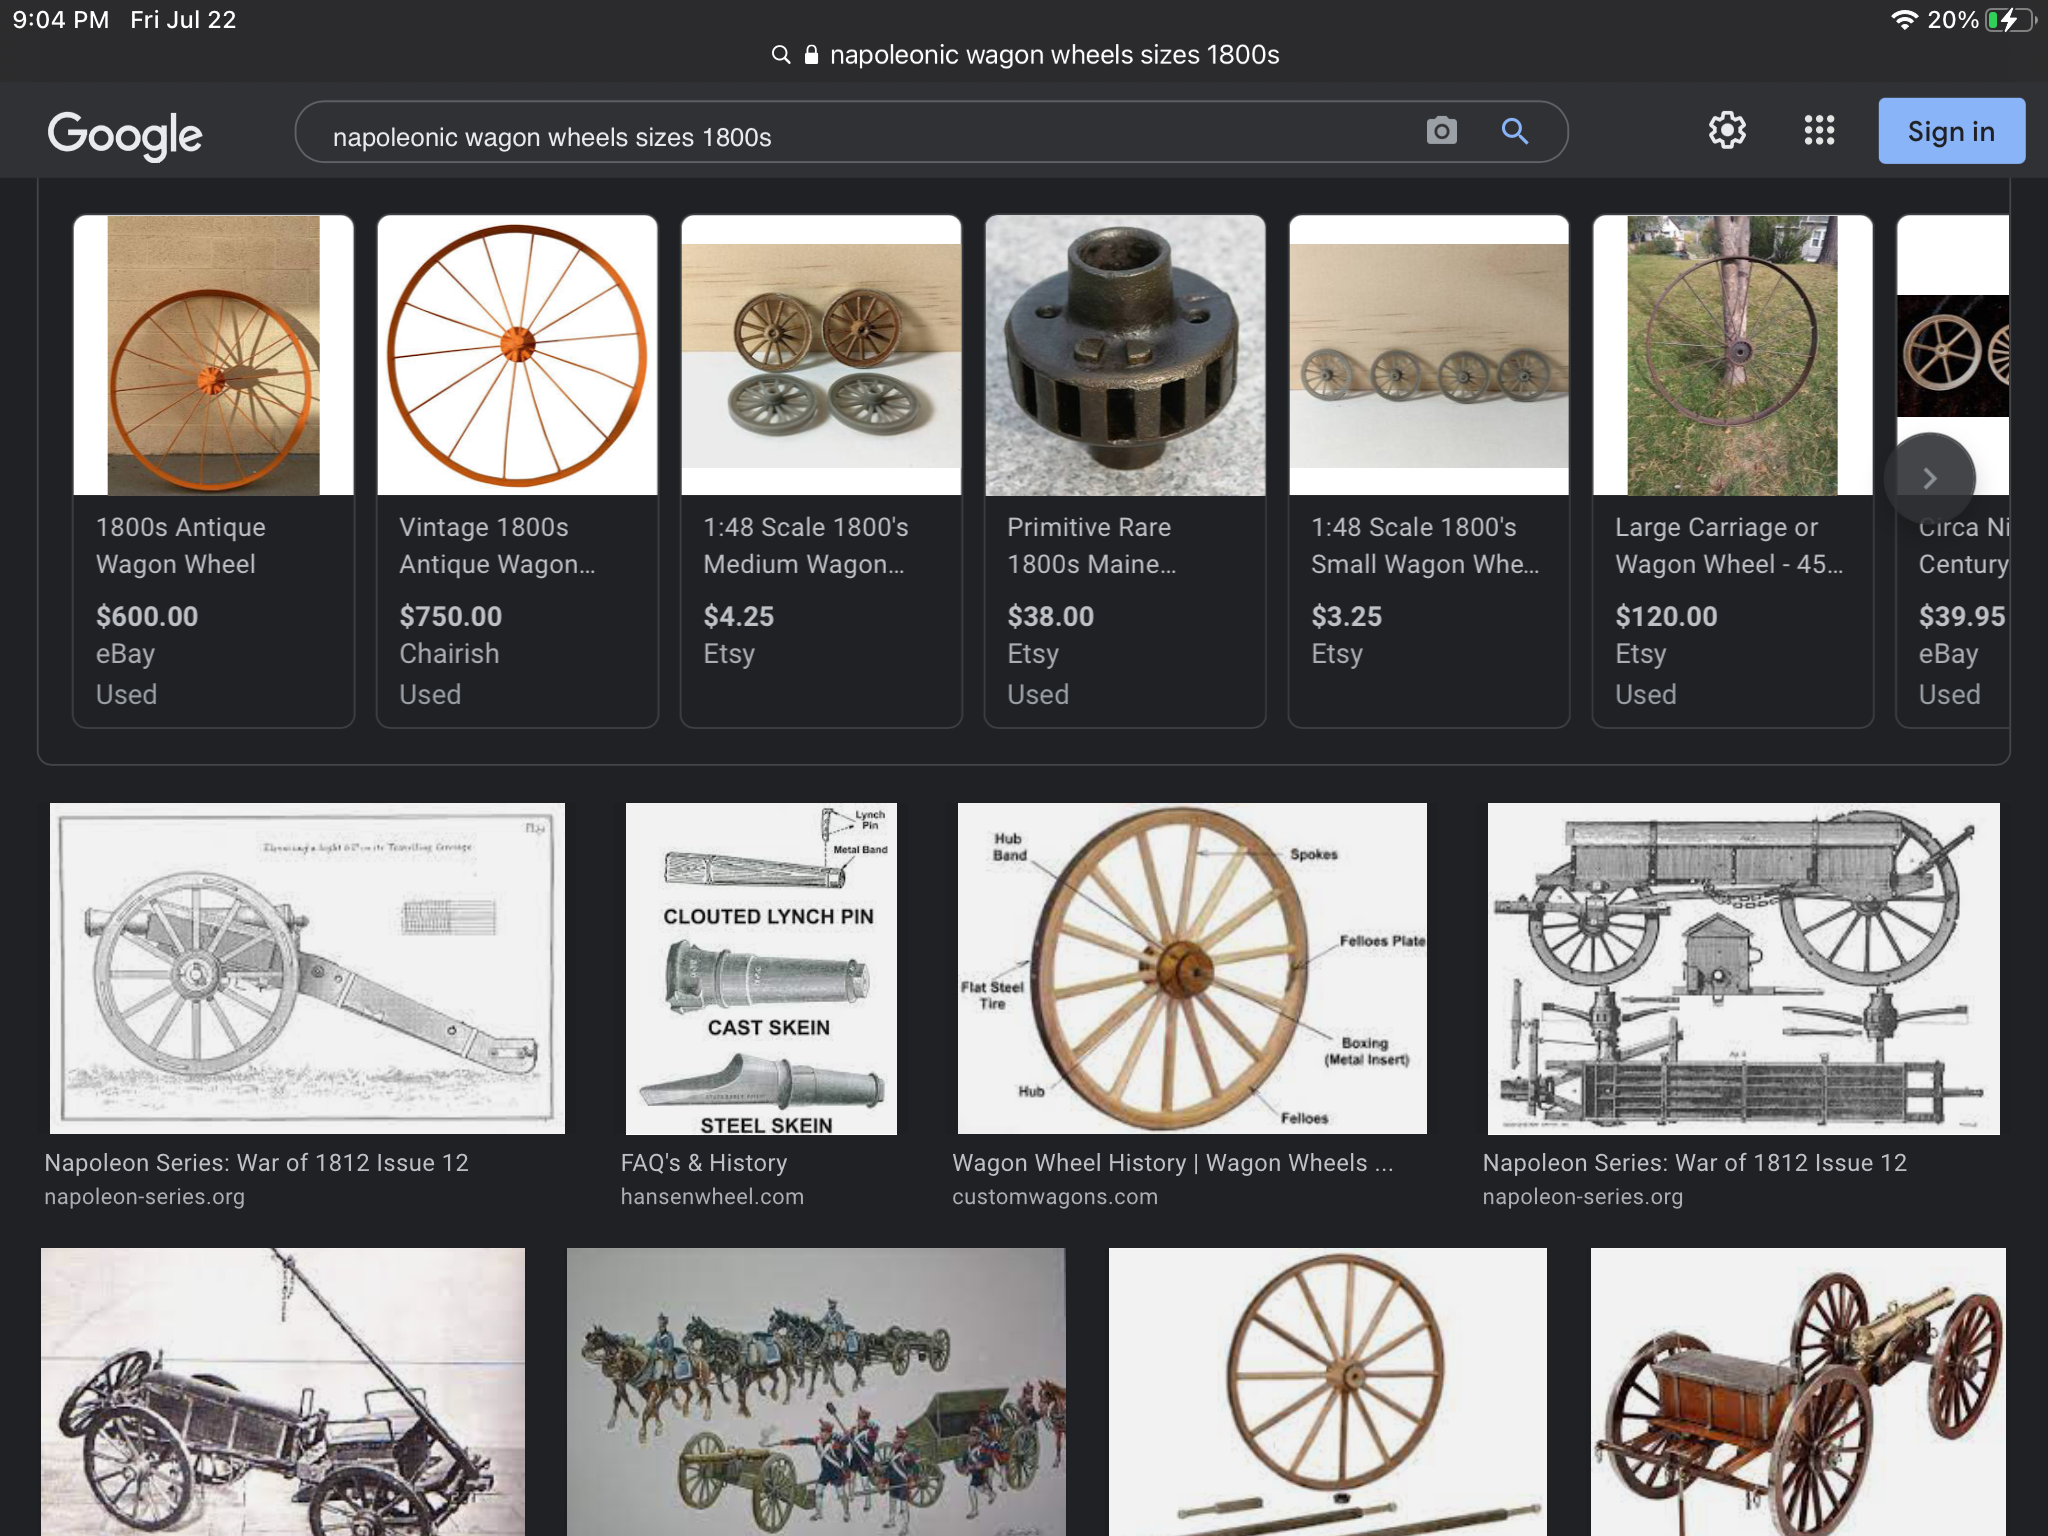Image resolution: width=2048 pixels, height=1536 pixels.
Task: Open 1:48 Scale Small Wagon wheels image
Action: [1429, 355]
